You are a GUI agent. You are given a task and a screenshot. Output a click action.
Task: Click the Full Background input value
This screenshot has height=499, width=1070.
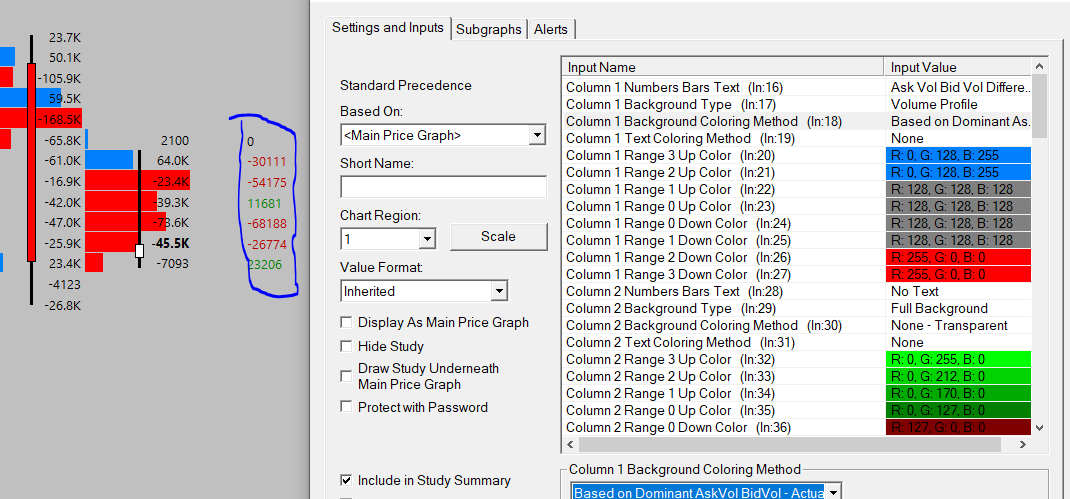coord(939,309)
